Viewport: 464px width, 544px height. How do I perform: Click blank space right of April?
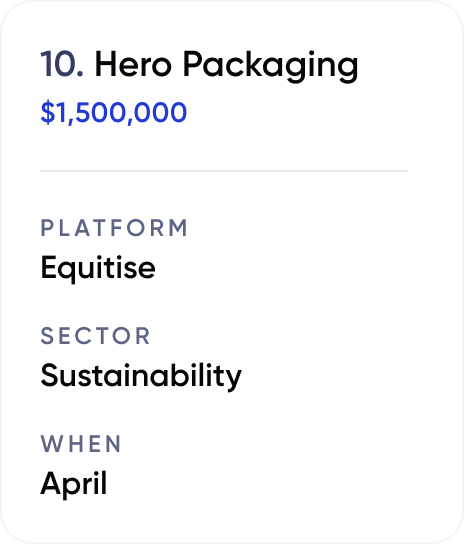(260, 484)
